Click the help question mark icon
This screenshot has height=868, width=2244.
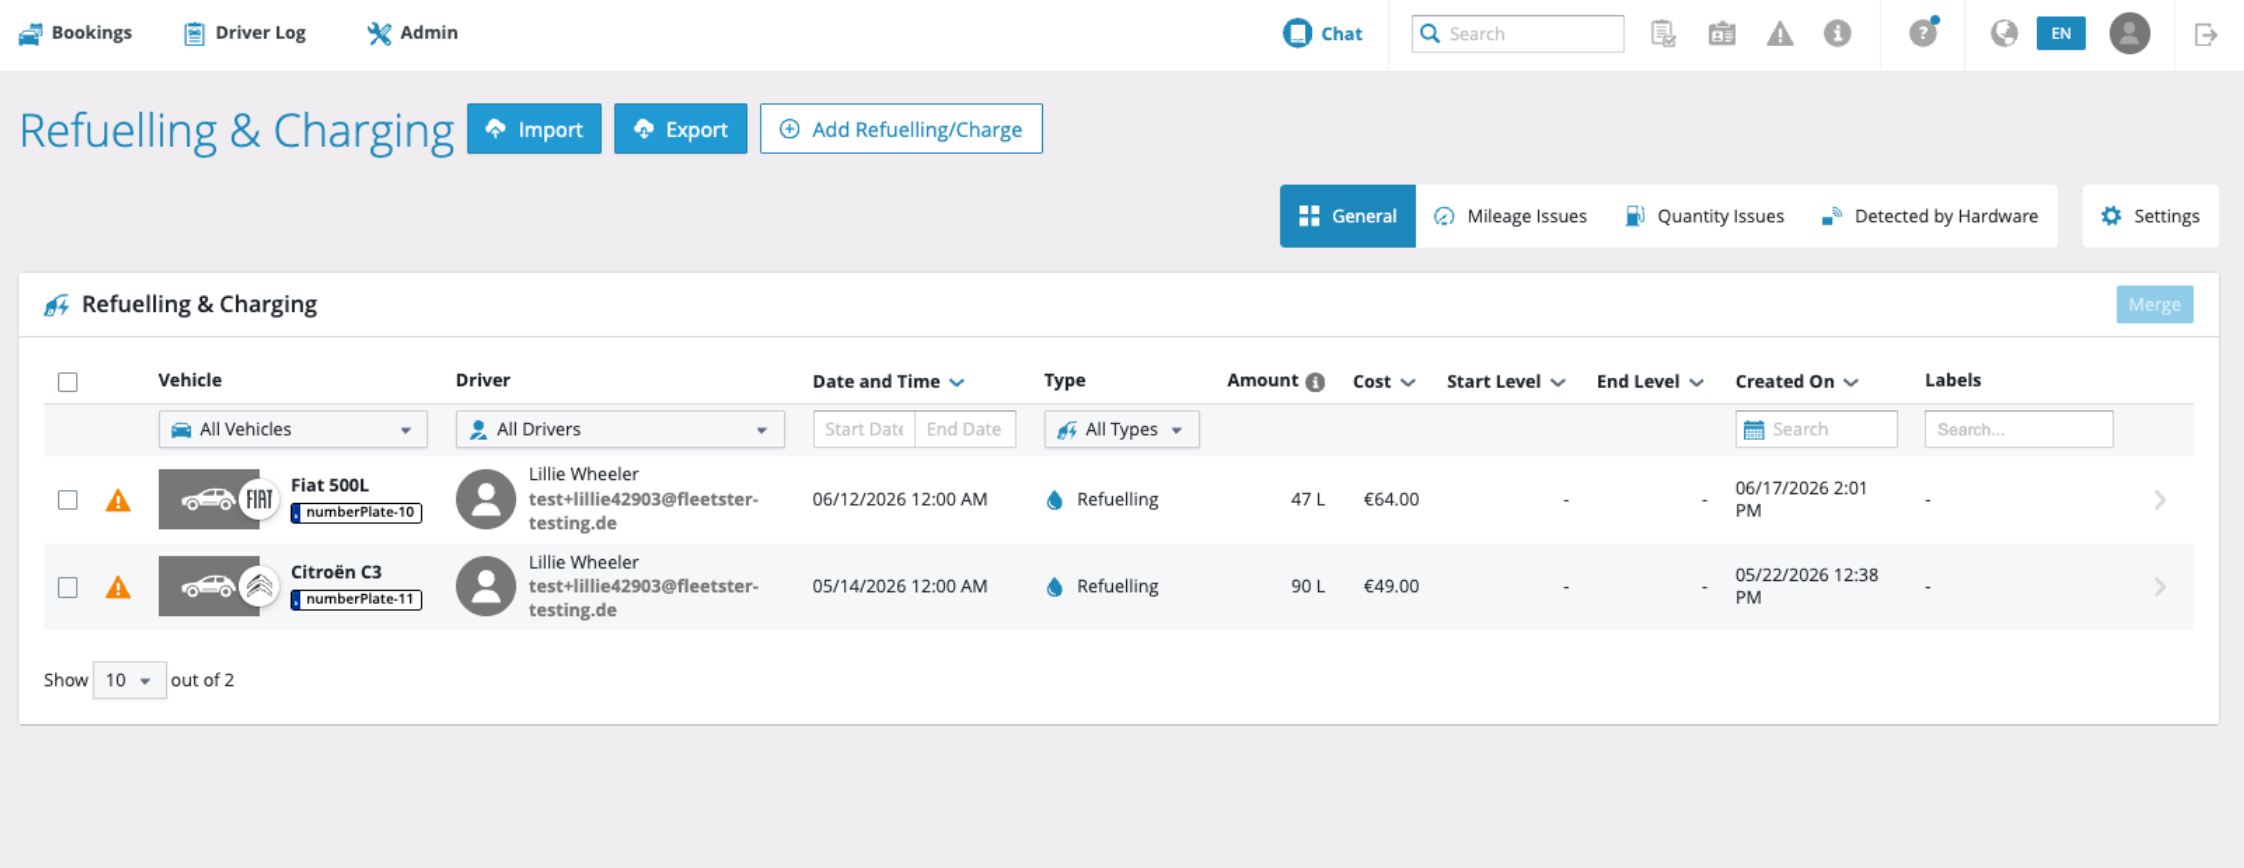(1922, 33)
